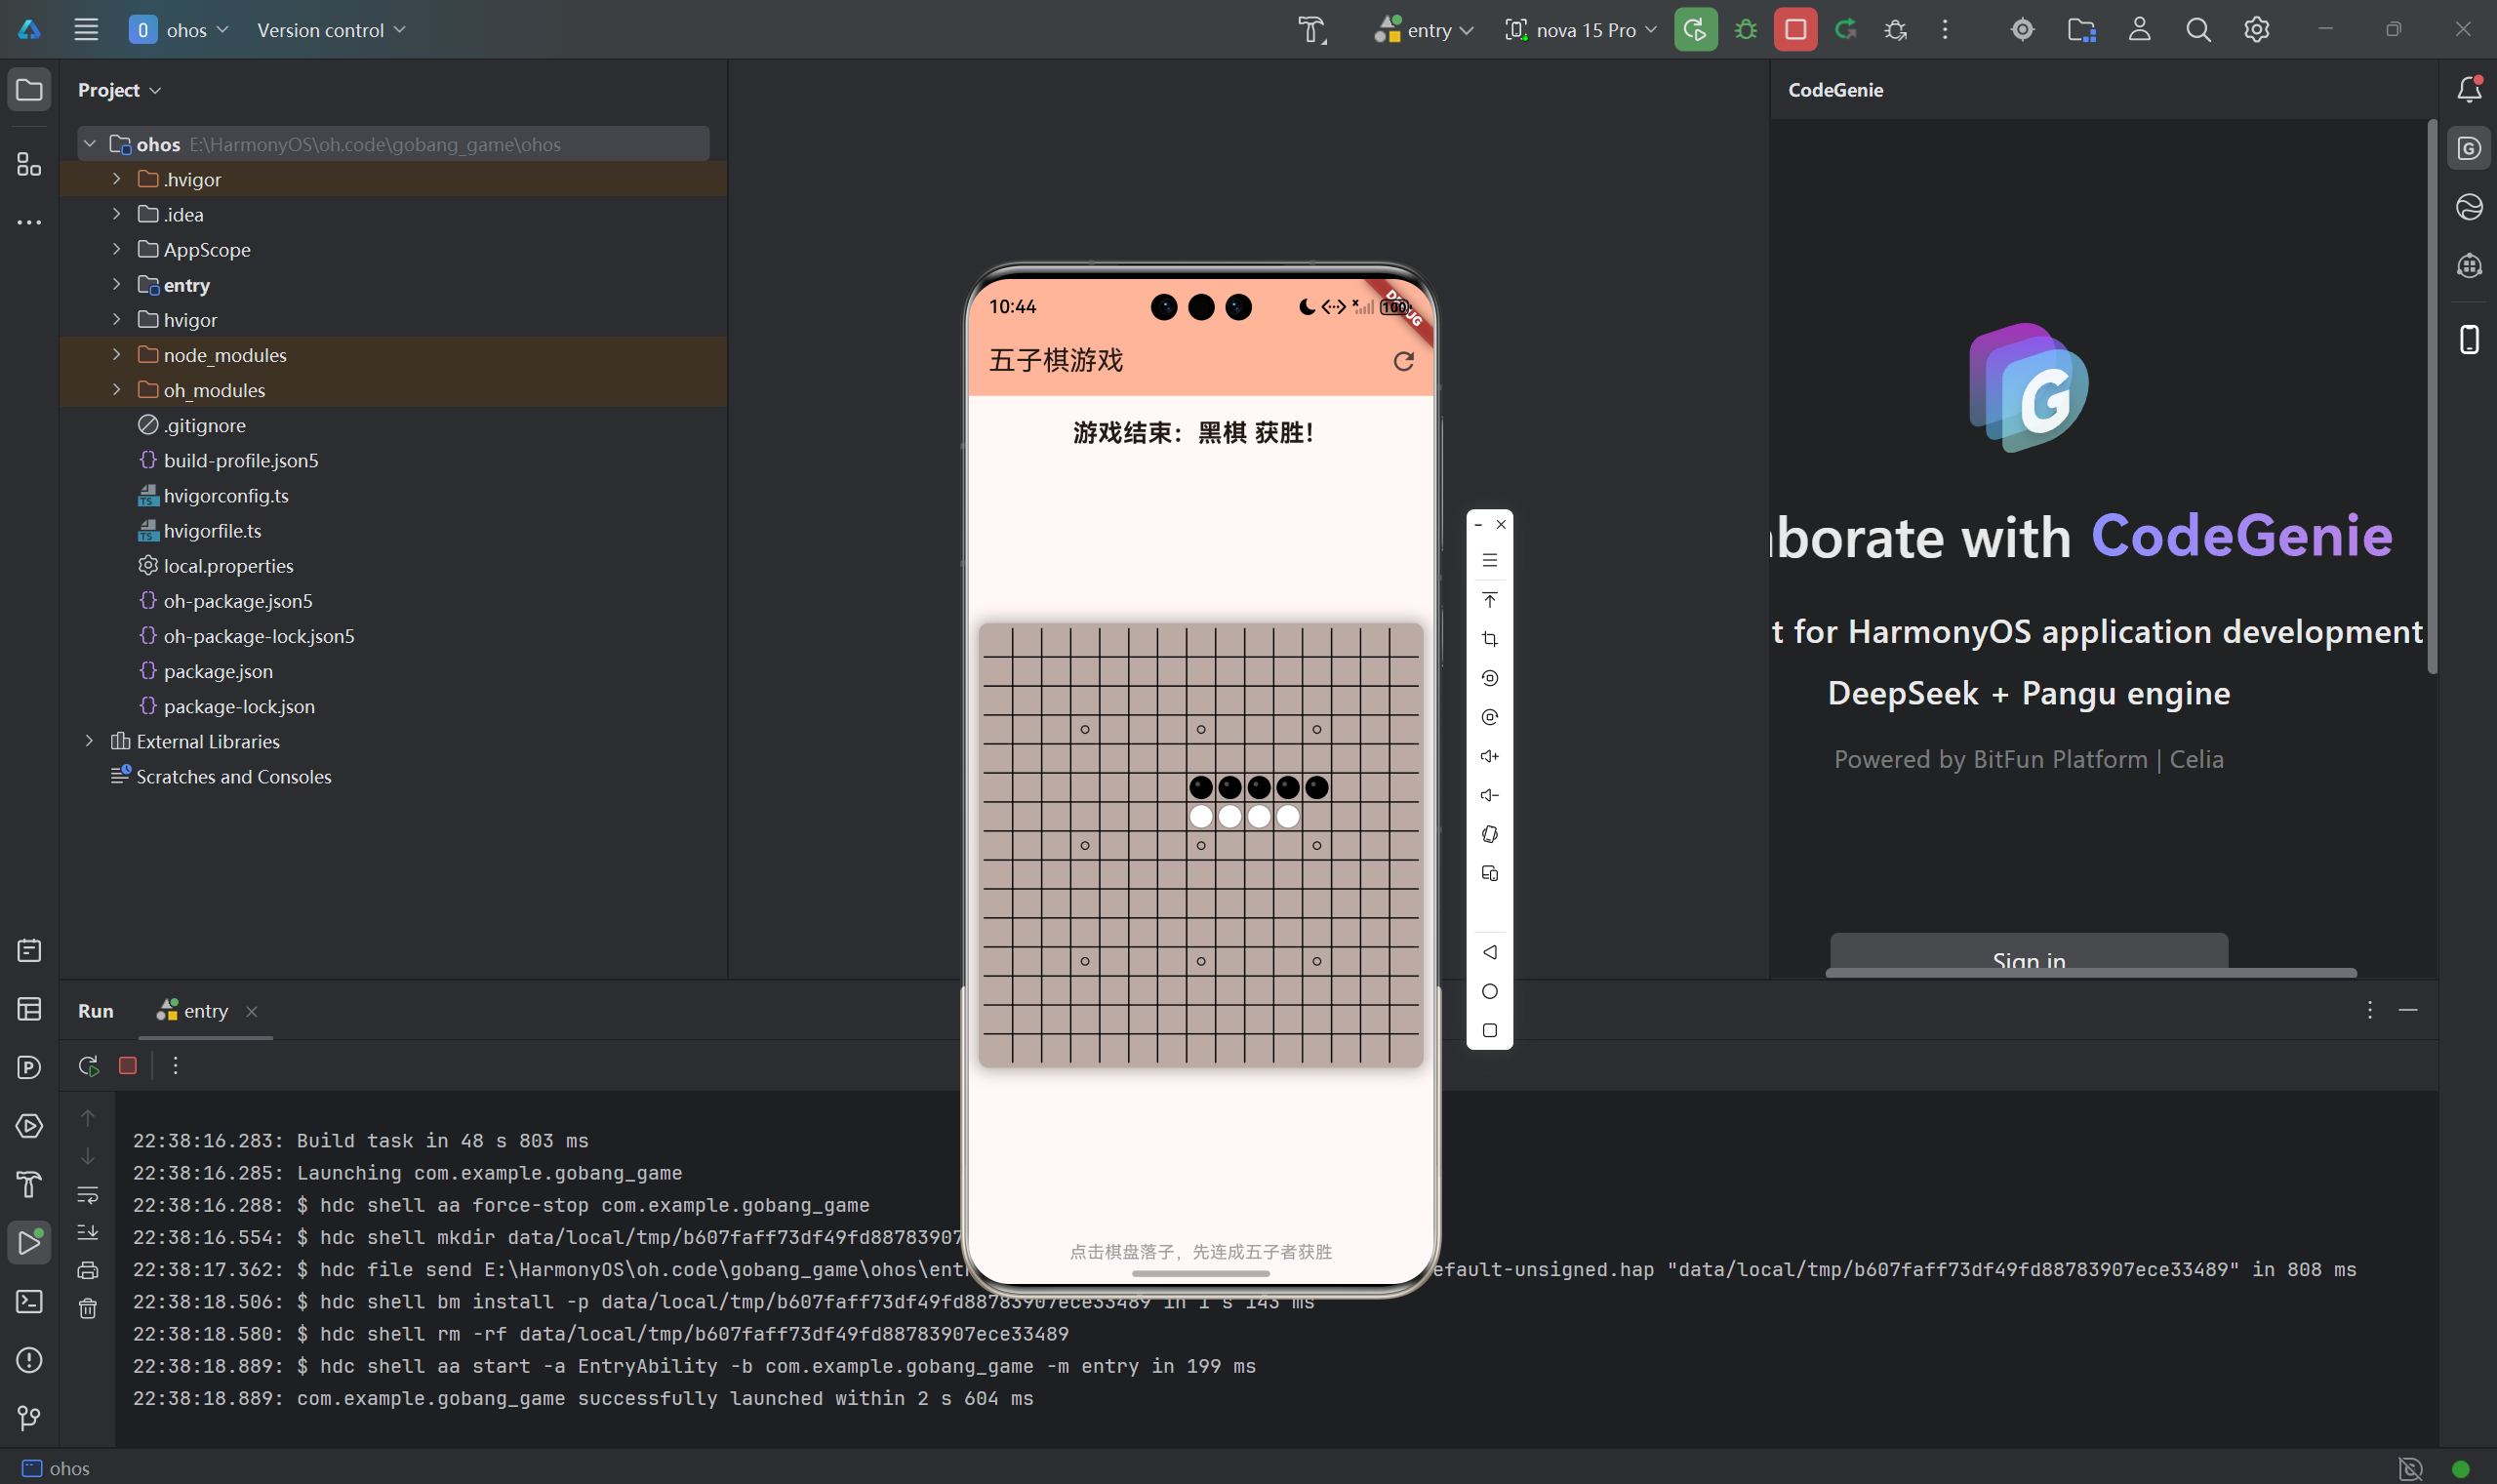Screen dimensions: 2497x1484
Task: Click the red Stop button in top toolbar
Action: (1794, 30)
